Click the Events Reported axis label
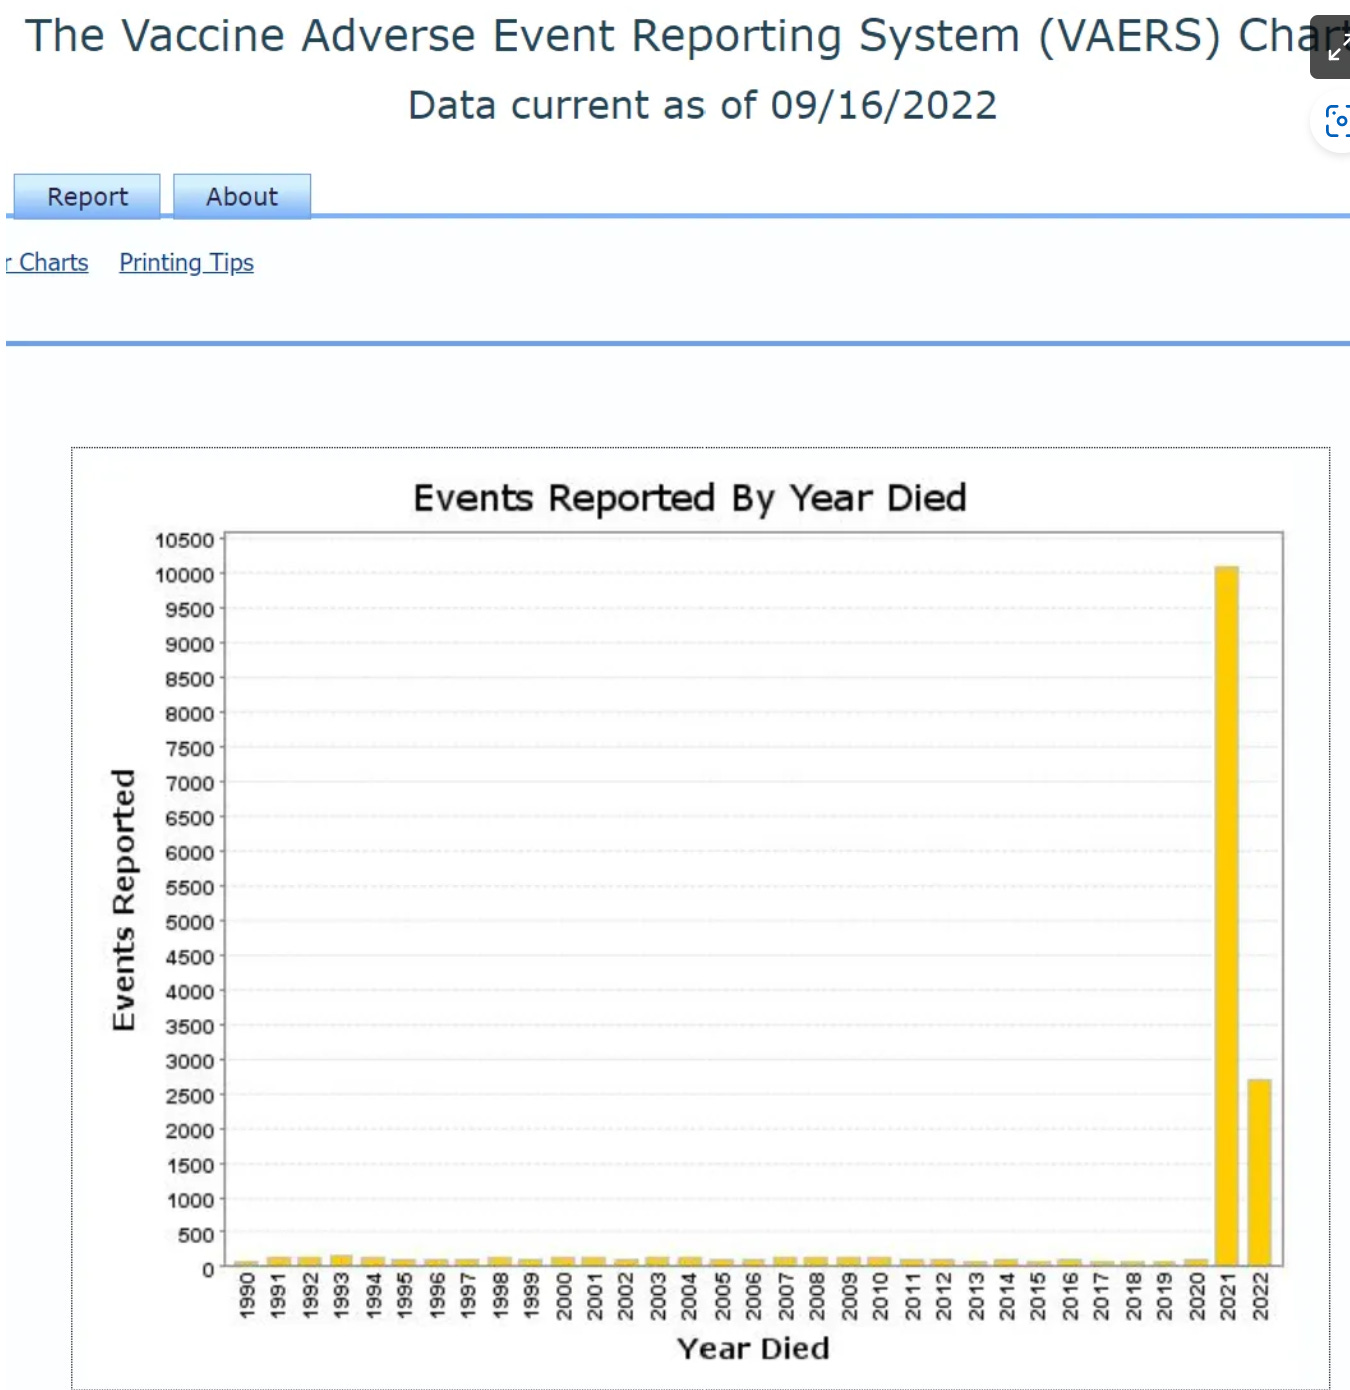 pyautogui.click(x=122, y=899)
